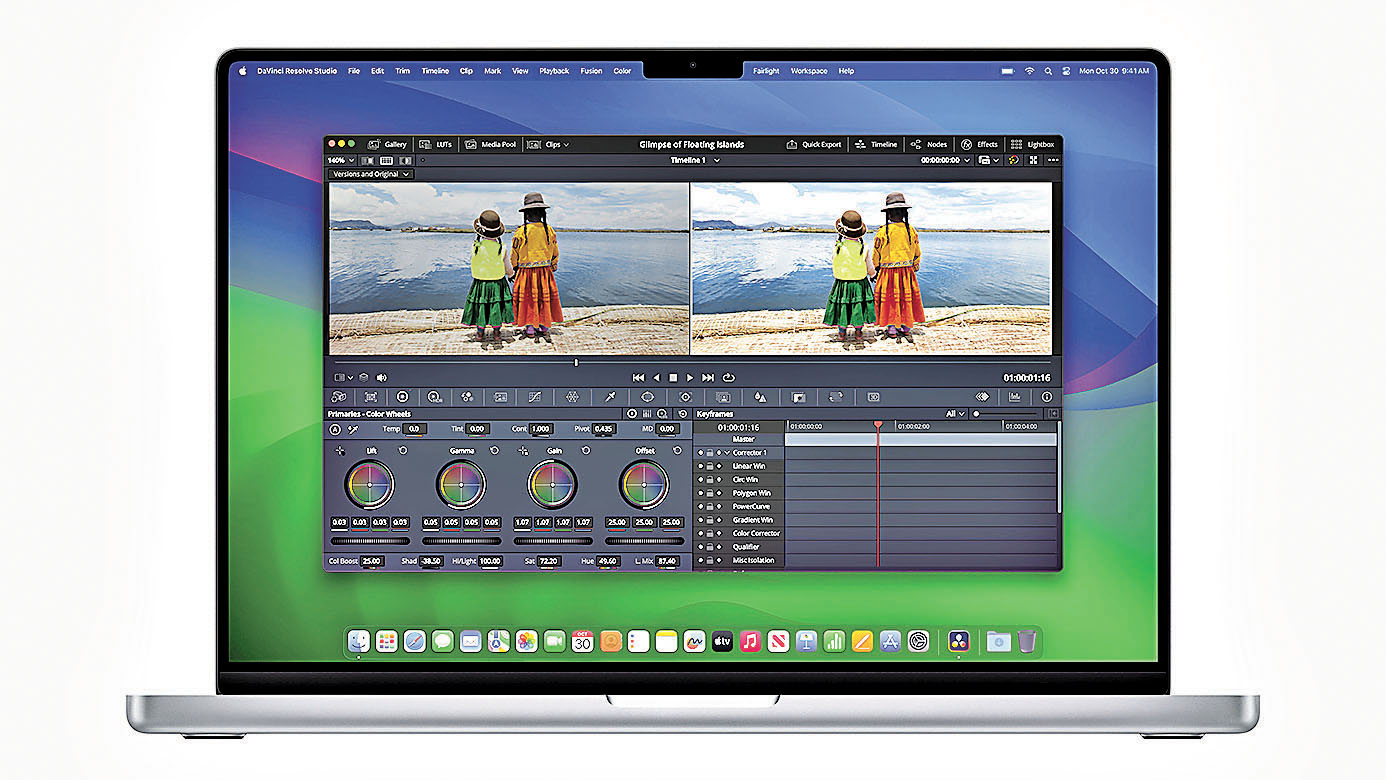Open the Fusion menu
Screen dimensions: 1386x780
591,71
